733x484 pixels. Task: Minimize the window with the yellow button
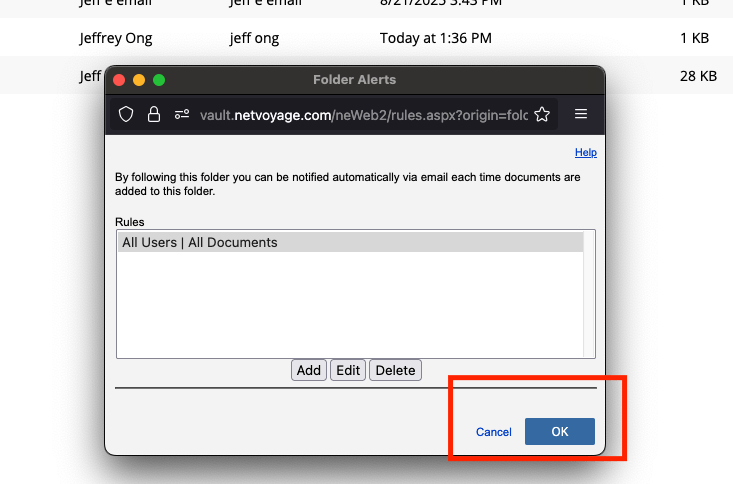click(139, 80)
